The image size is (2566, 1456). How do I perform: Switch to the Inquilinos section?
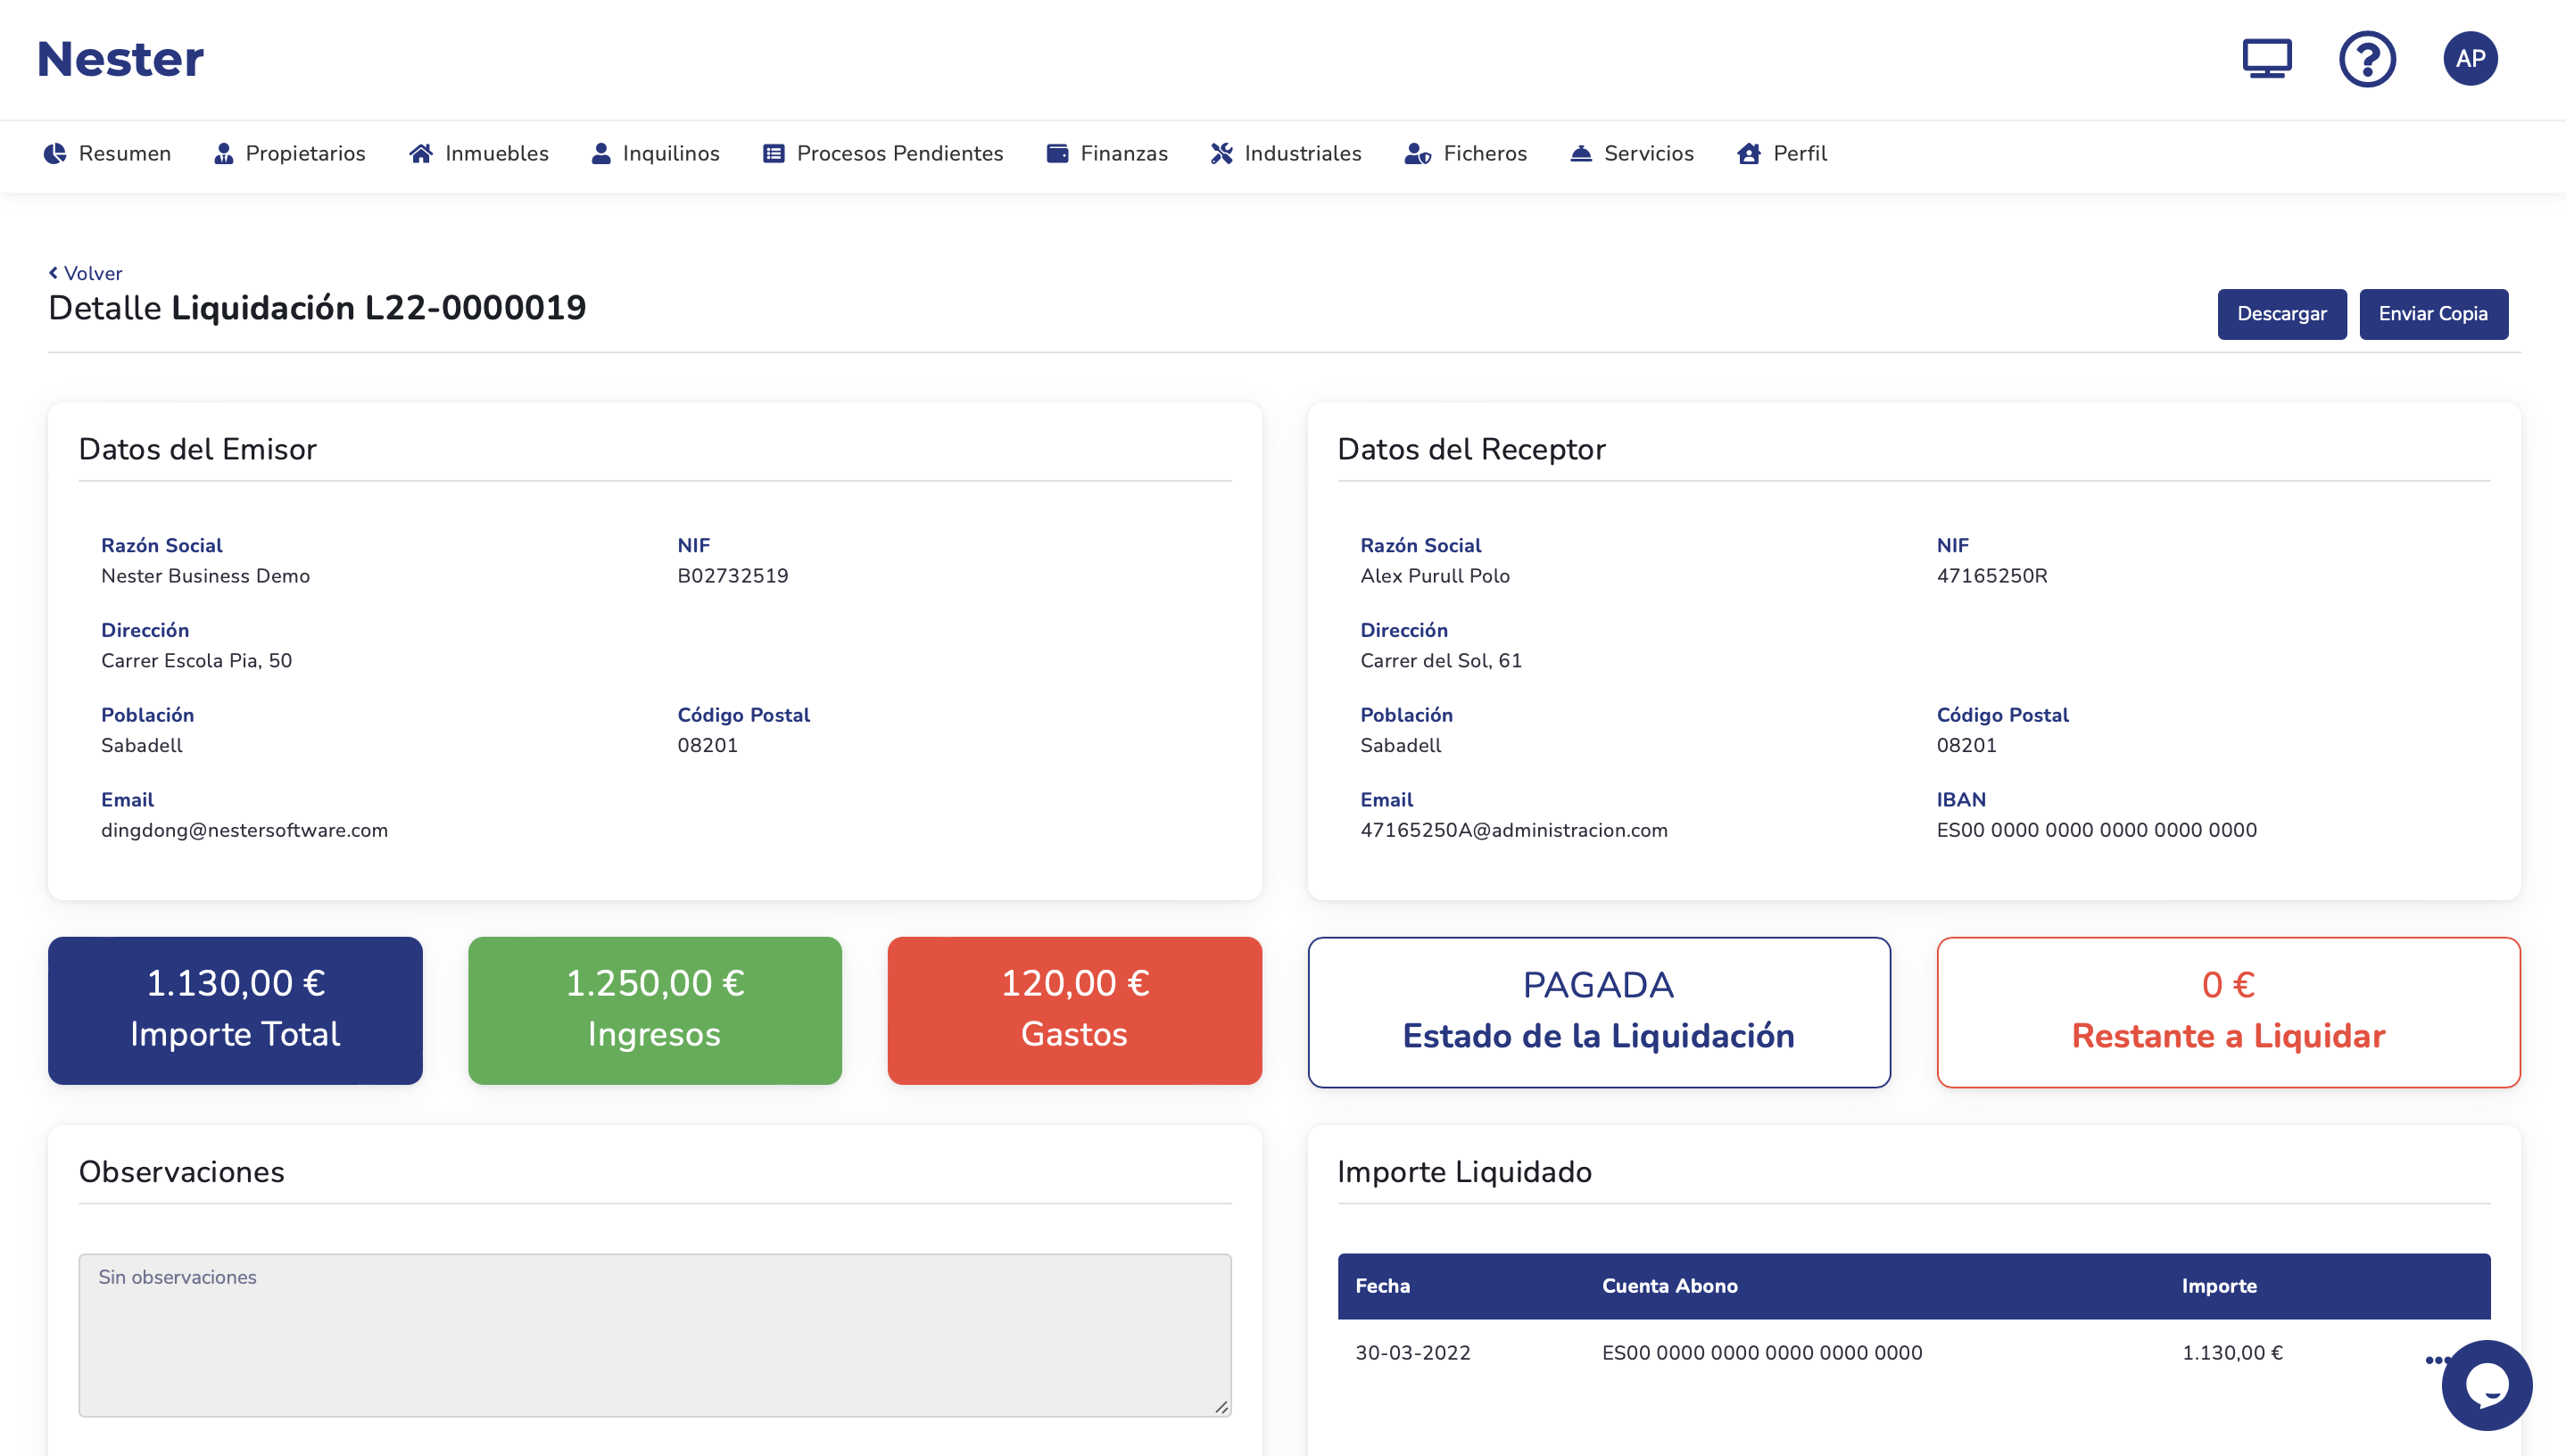(655, 153)
